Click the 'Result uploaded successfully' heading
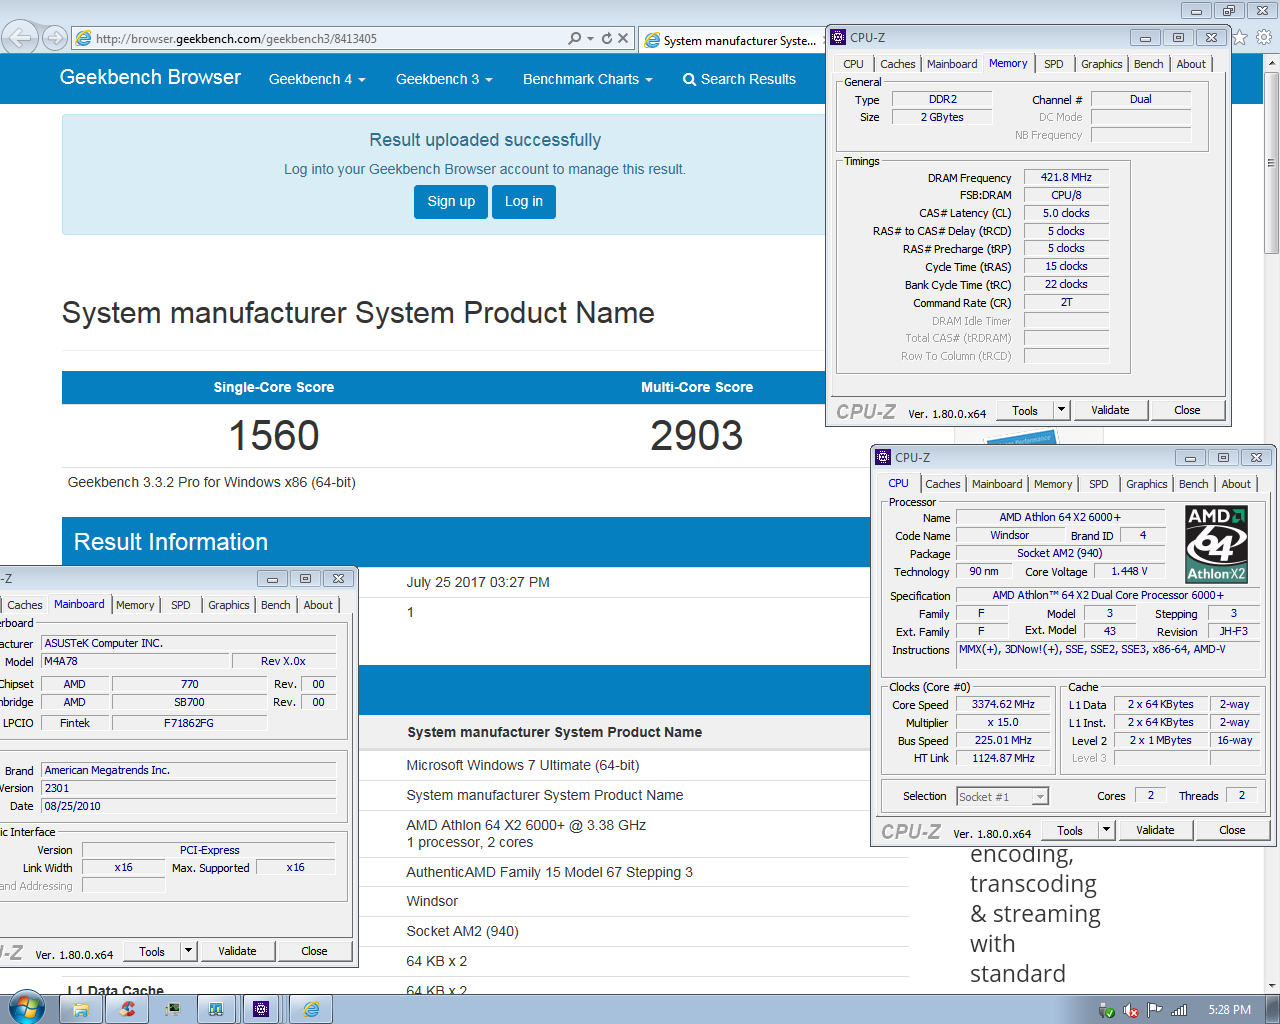Viewport: 1280px width, 1024px height. click(485, 140)
